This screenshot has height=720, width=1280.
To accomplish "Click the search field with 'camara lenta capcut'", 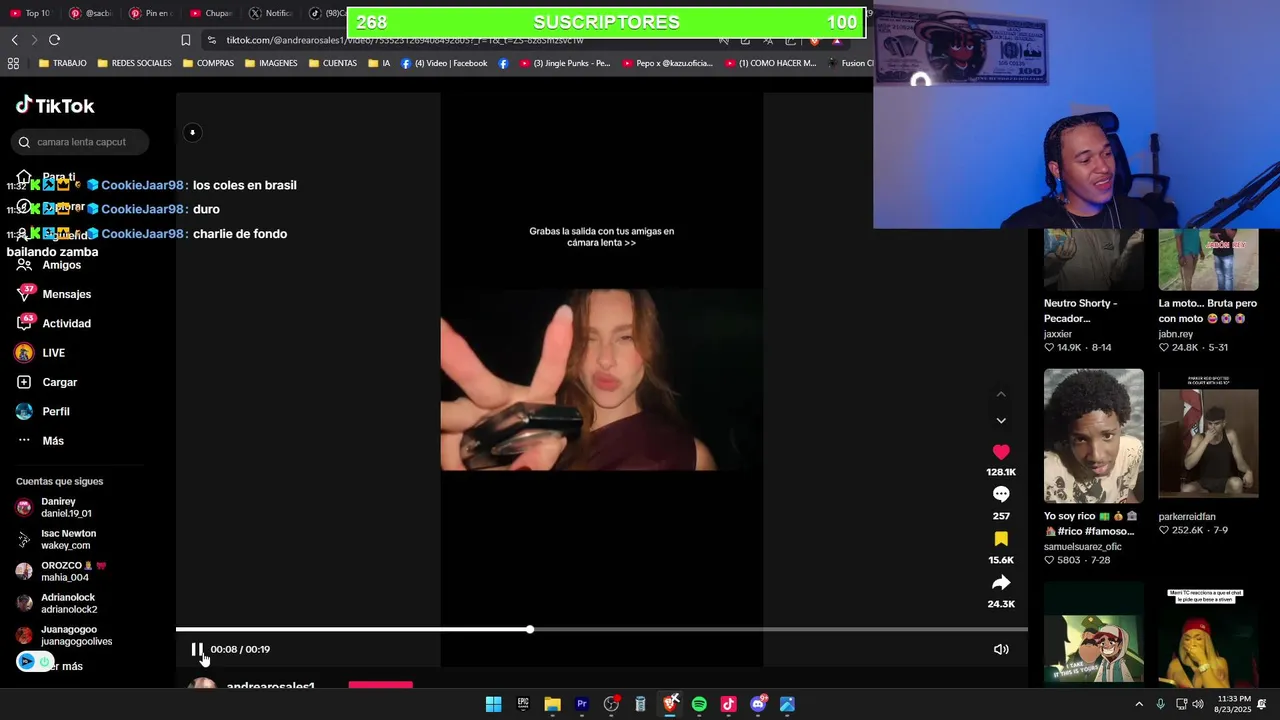I will [81, 142].
